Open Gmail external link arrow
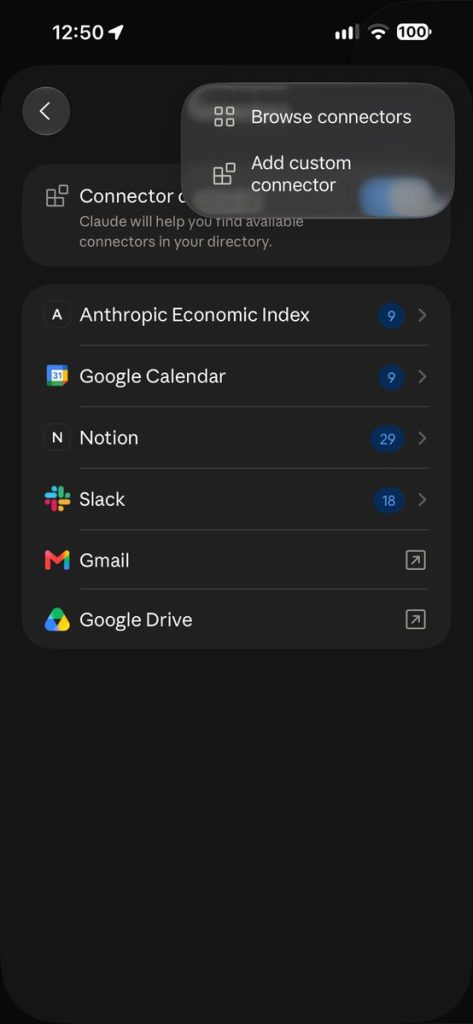This screenshot has height=1024, width=473. (416, 560)
